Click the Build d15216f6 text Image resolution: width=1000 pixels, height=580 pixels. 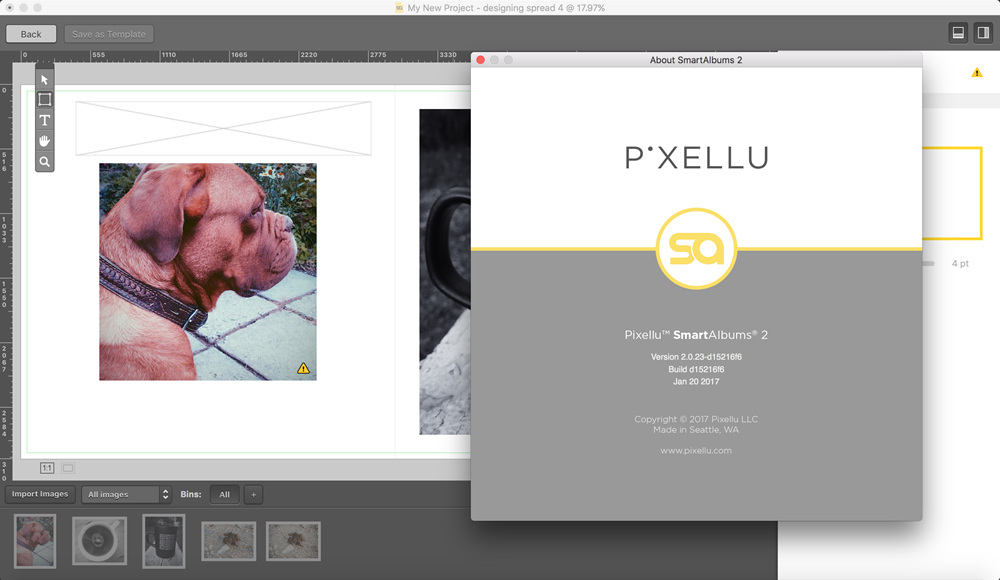pos(696,369)
